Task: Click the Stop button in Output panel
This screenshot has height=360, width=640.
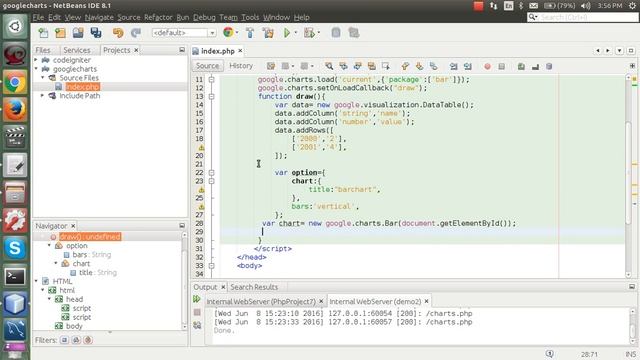Action: pos(197,312)
